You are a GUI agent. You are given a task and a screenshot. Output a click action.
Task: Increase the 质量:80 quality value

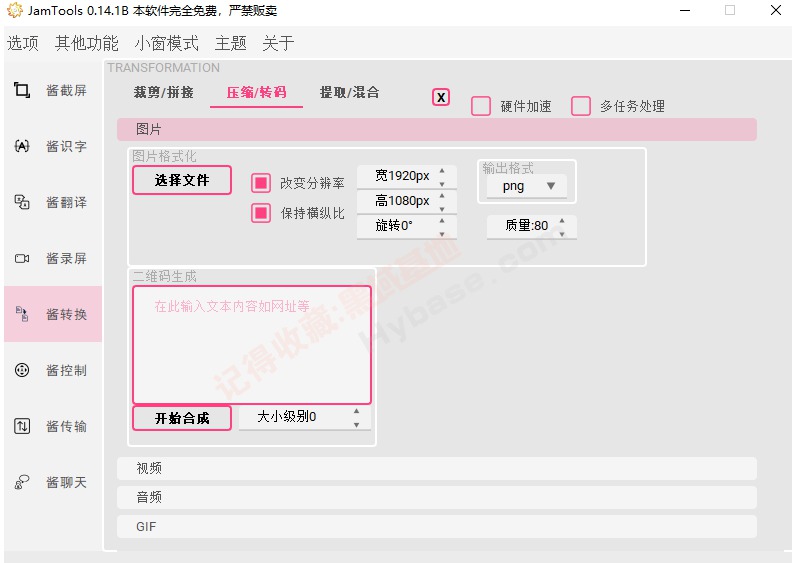[562, 221]
